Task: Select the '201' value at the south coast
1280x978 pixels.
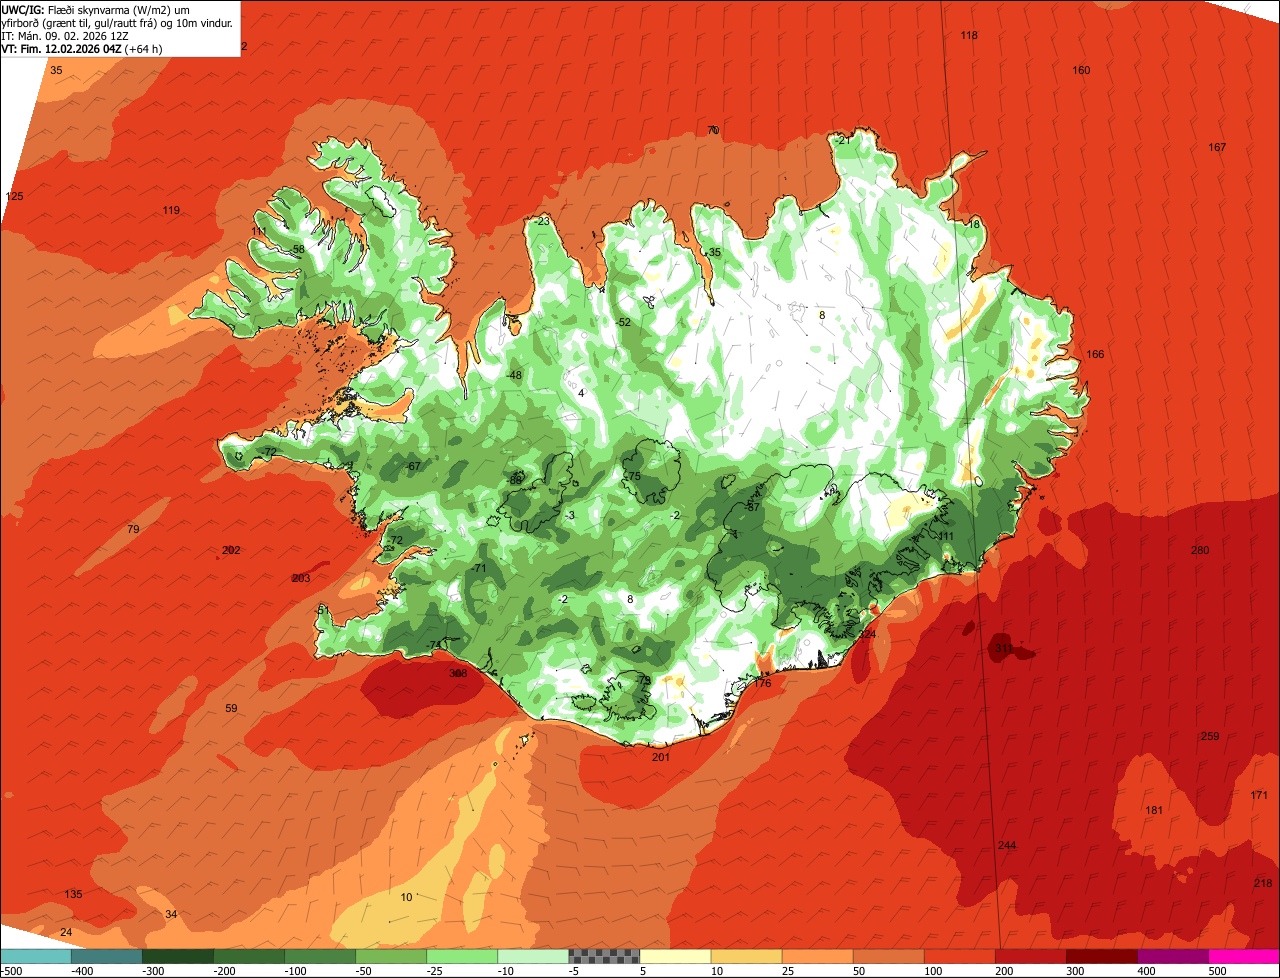Action: [661, 757]
